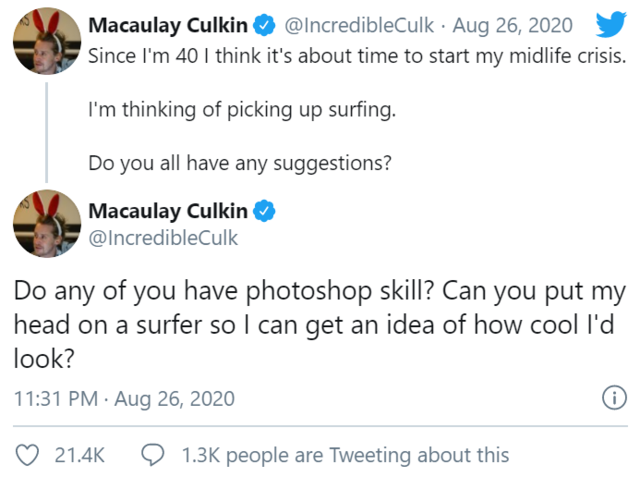
Task: Click verified badge beside lower Macaulay Culkin name
Action: (266, 212)
